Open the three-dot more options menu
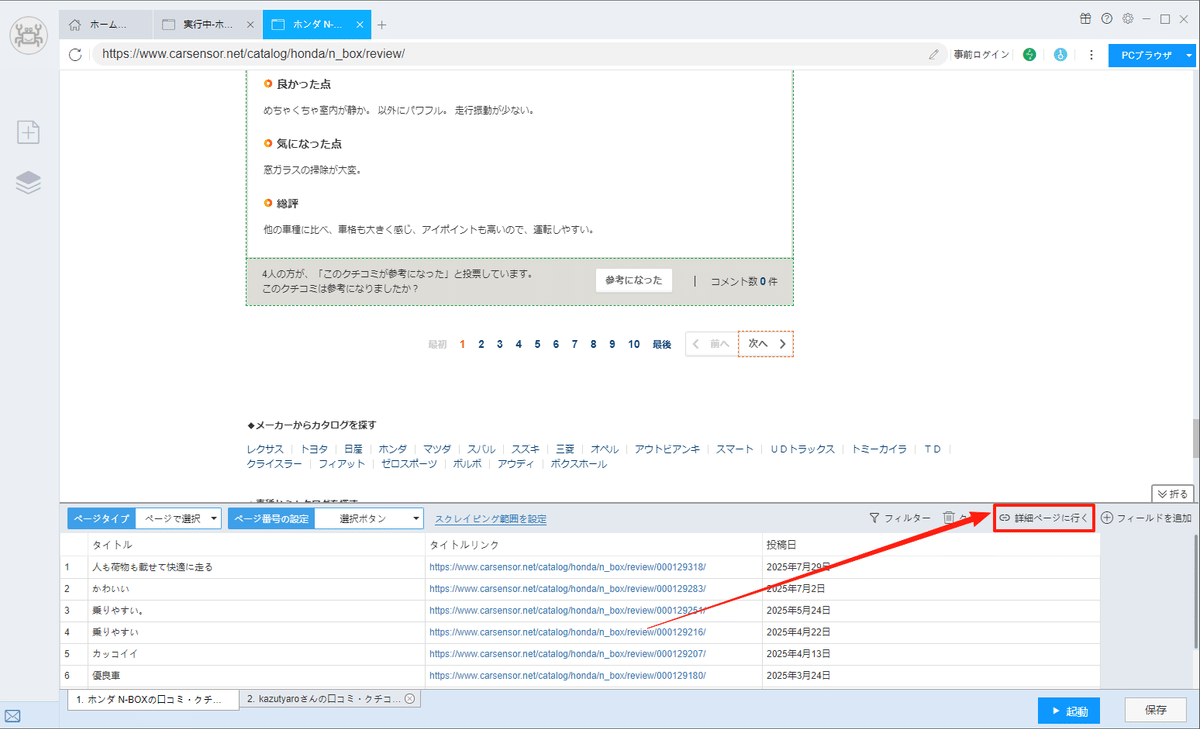This screenshot has width=1200, height=729. coord(1091,55)
